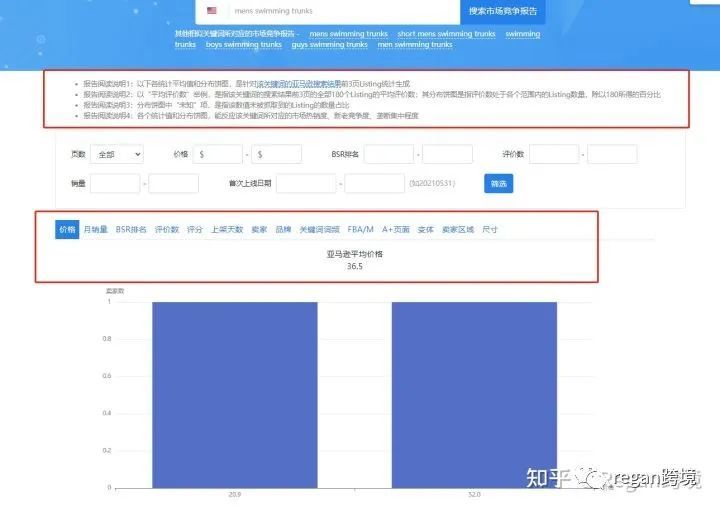Image resolution: width=720 pixels, height=511 pixels.
Task: Switch to the A+页面 tab
Action: tap(396, 230)
